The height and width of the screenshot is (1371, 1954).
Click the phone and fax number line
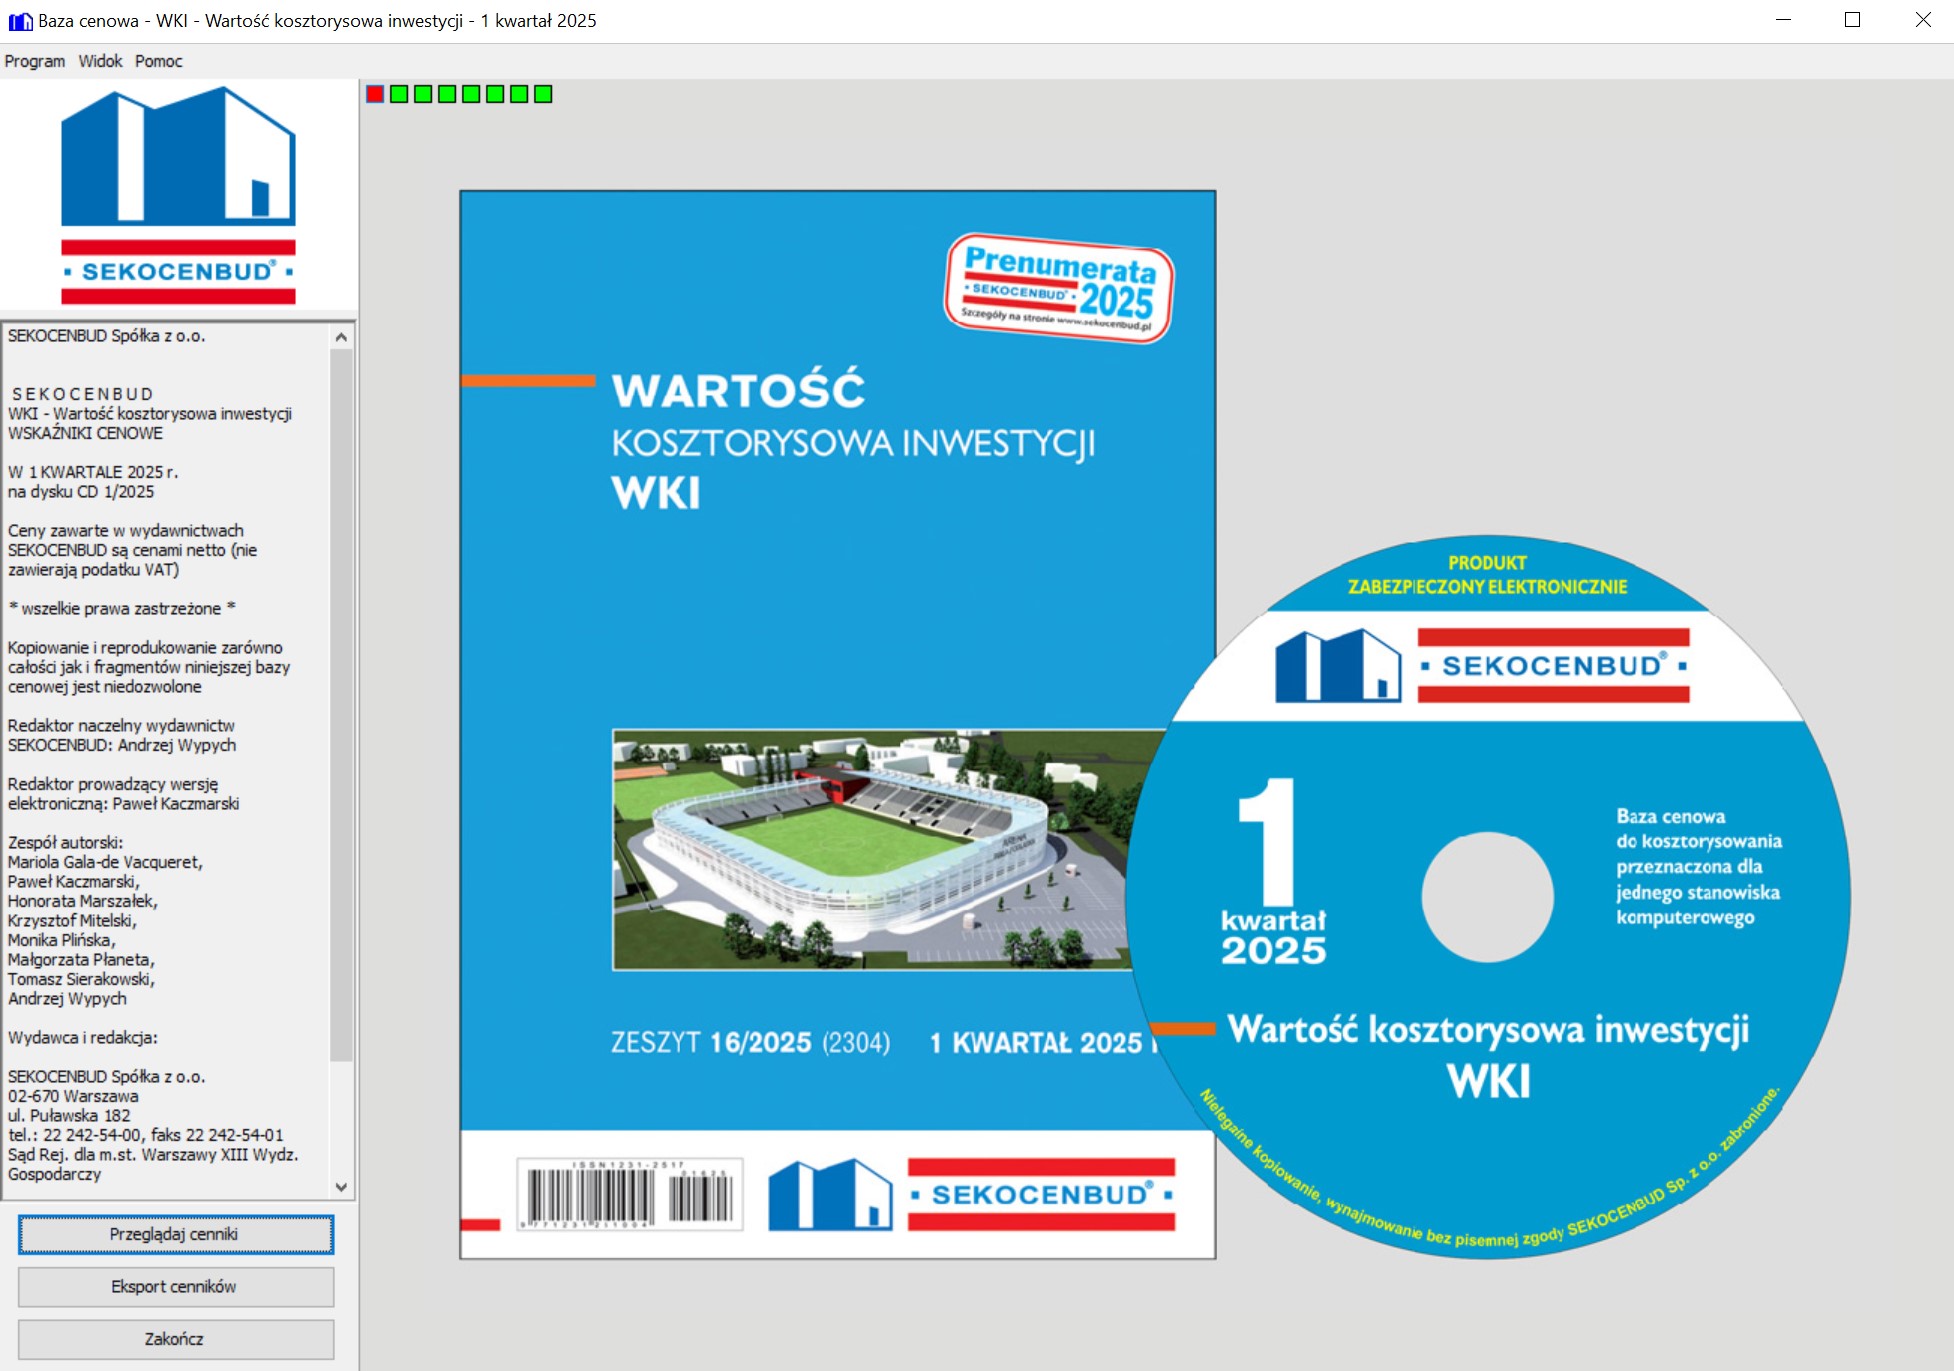click(146, 1135)
